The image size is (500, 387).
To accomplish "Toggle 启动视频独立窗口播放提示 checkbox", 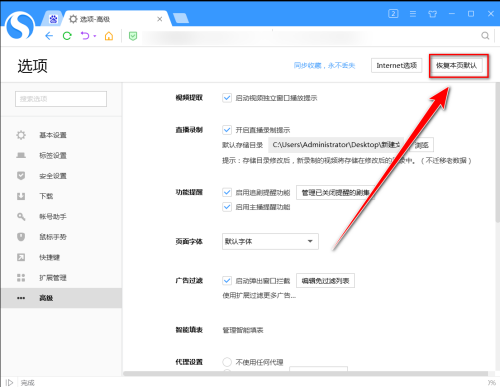I will click(x=227, y=98).
